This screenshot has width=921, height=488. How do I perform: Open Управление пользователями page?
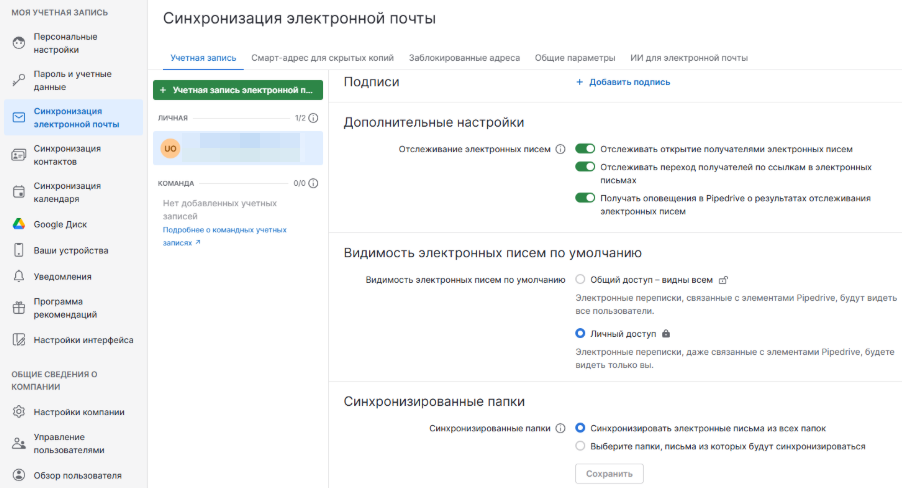tap(73, 443)
